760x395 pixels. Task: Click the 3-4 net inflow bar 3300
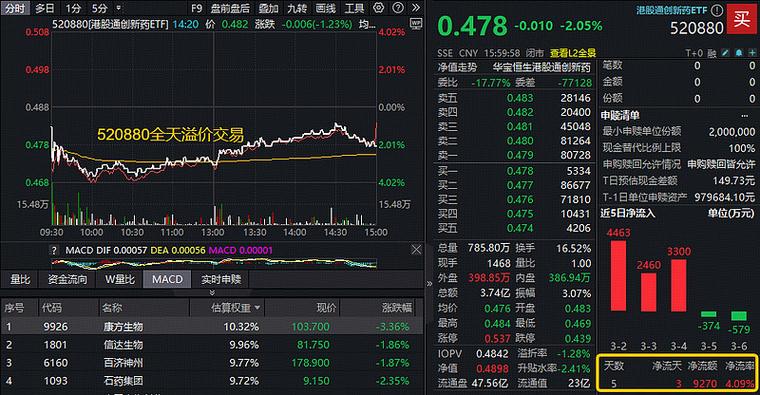[x=679, y=285]
